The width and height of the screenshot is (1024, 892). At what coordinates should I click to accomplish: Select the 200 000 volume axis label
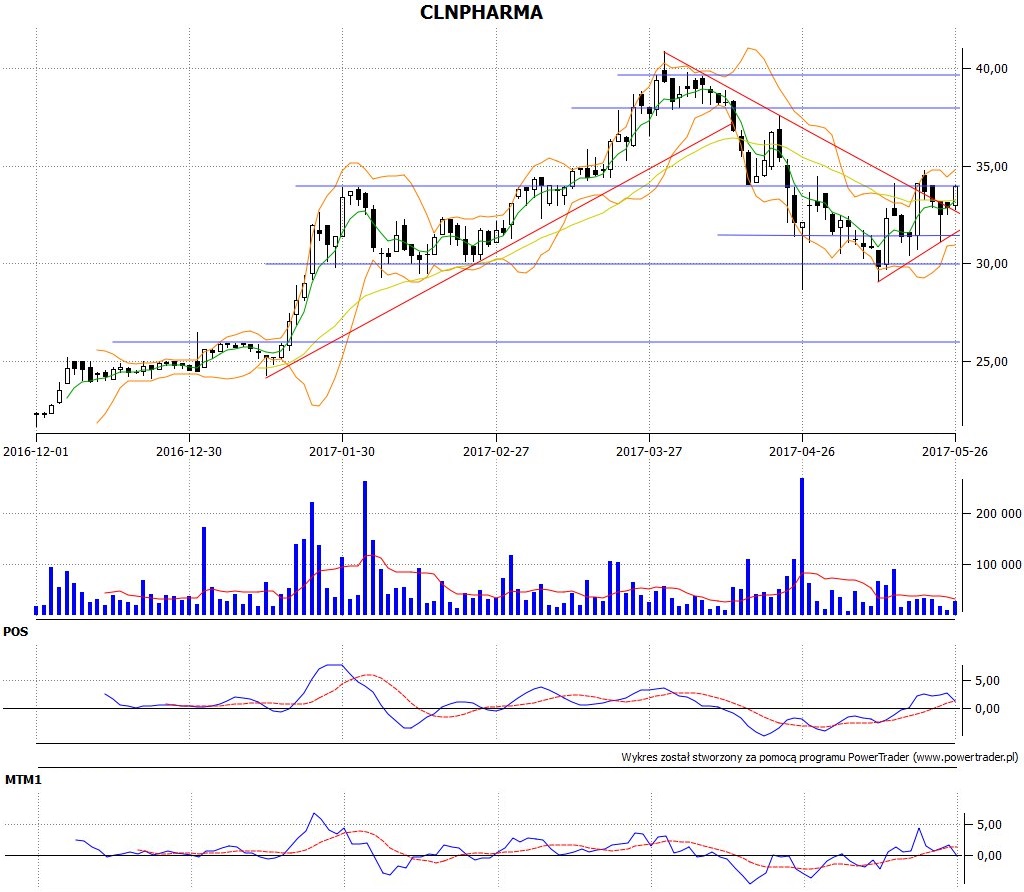999,514
